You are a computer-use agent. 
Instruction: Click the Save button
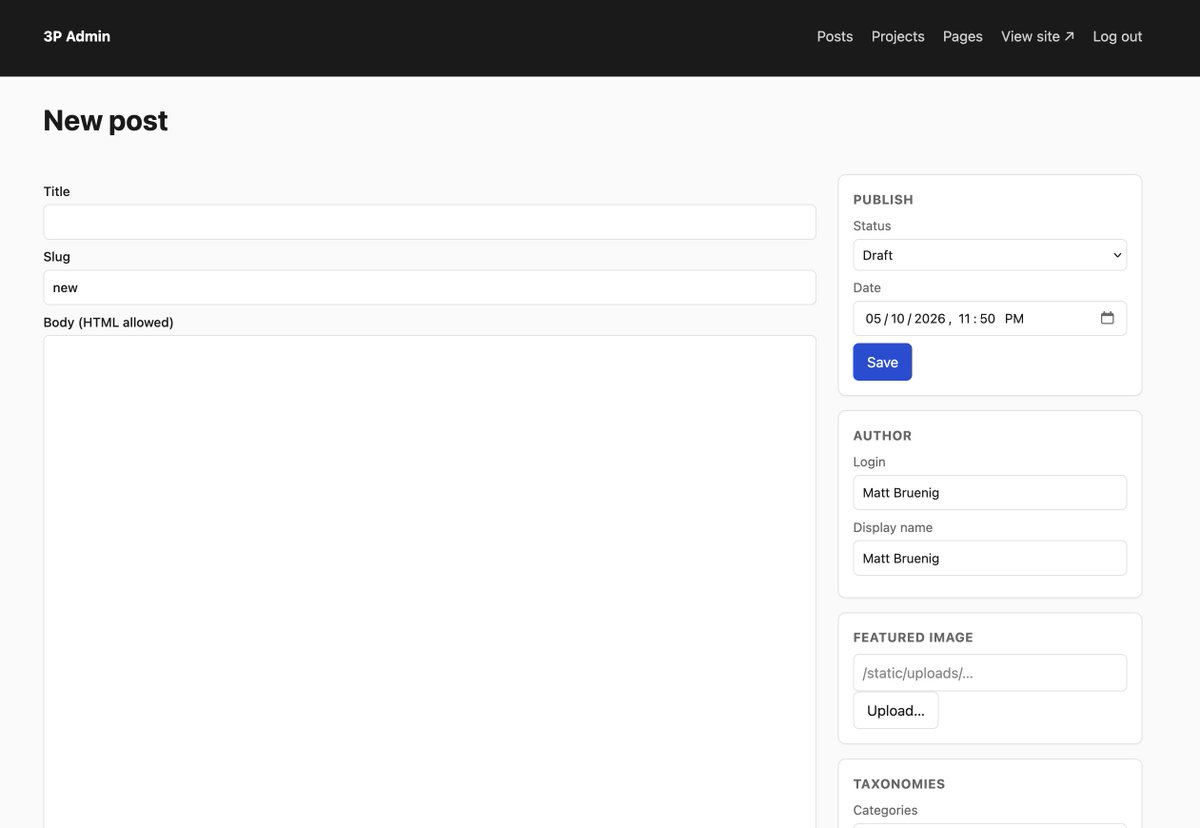[x=882, y=362]
